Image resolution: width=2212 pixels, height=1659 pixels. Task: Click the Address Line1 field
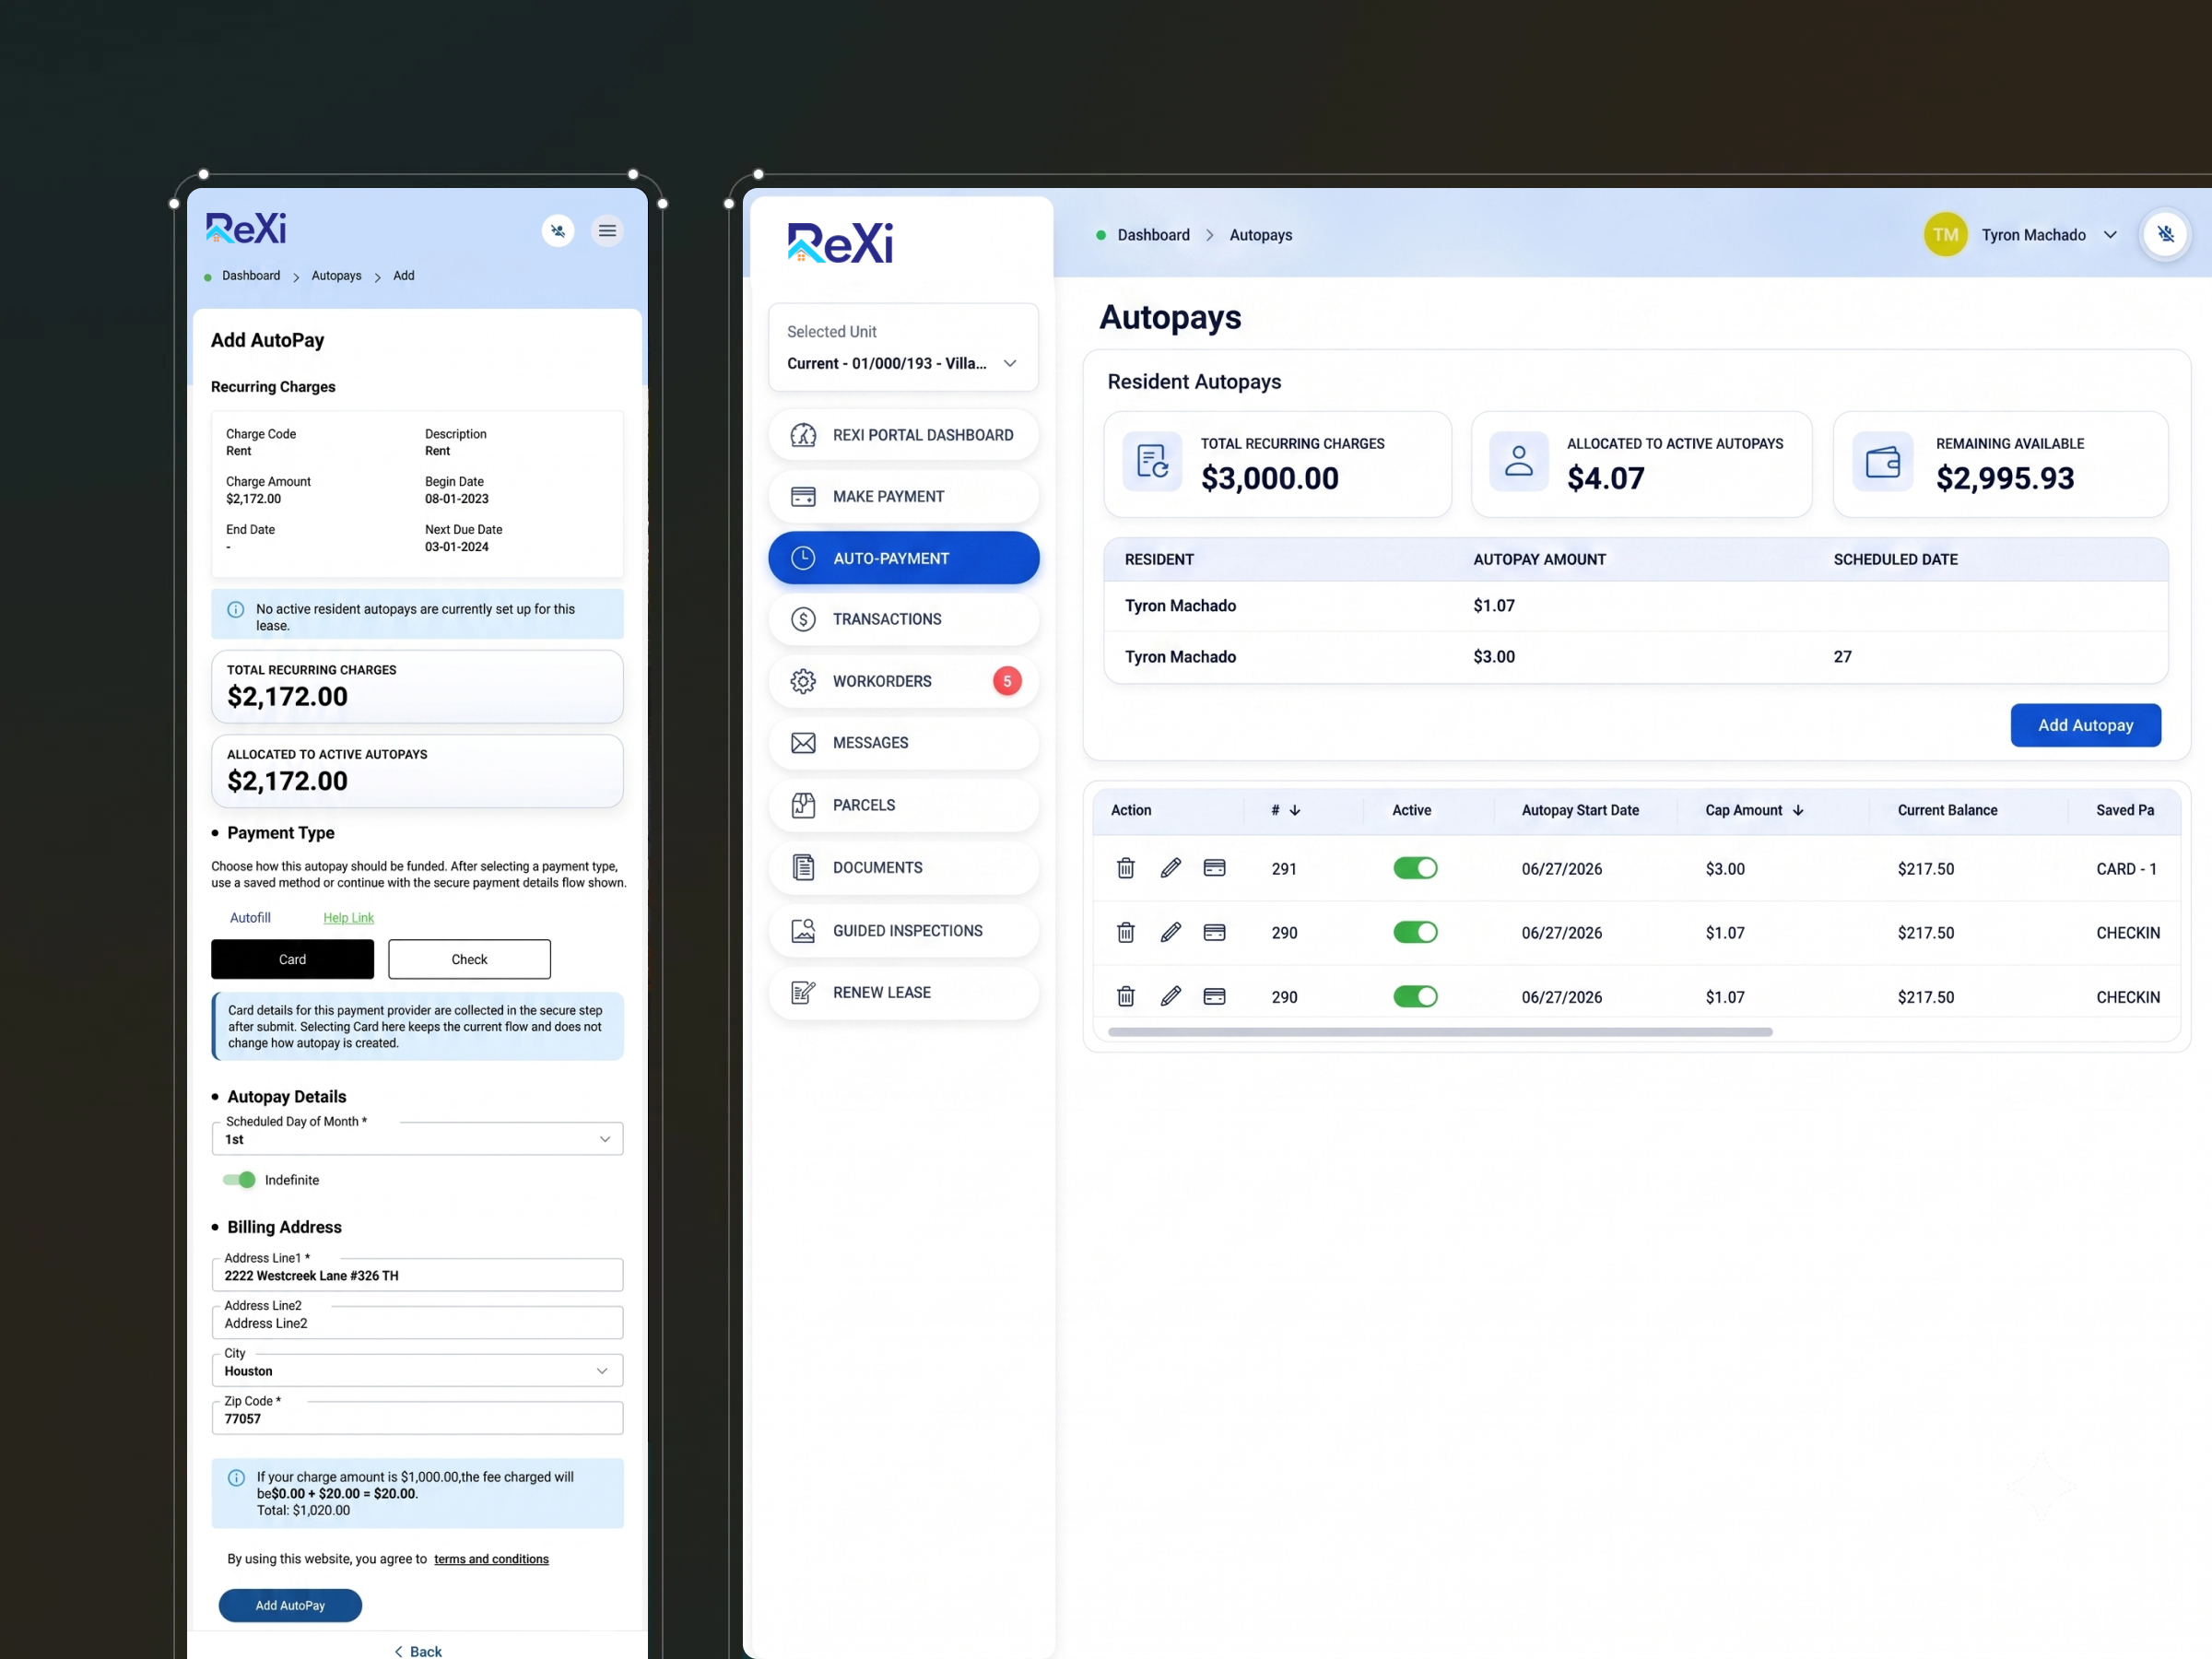(417, 1275)
